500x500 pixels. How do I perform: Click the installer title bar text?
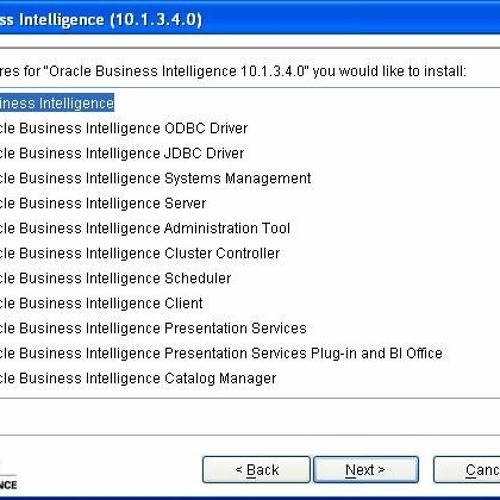101,19
